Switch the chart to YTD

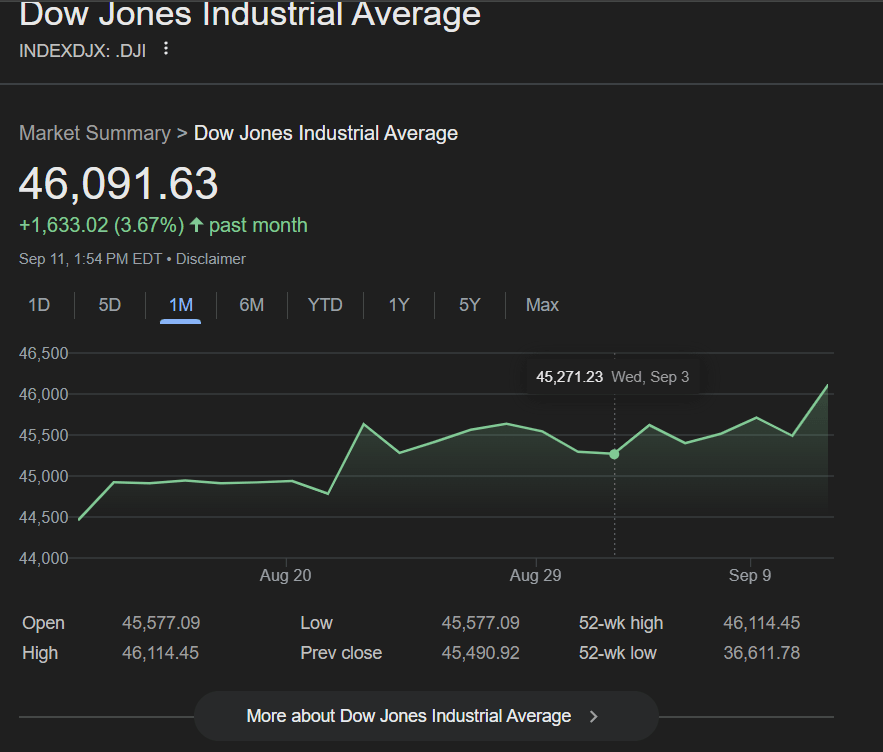[x=325, y=305]
